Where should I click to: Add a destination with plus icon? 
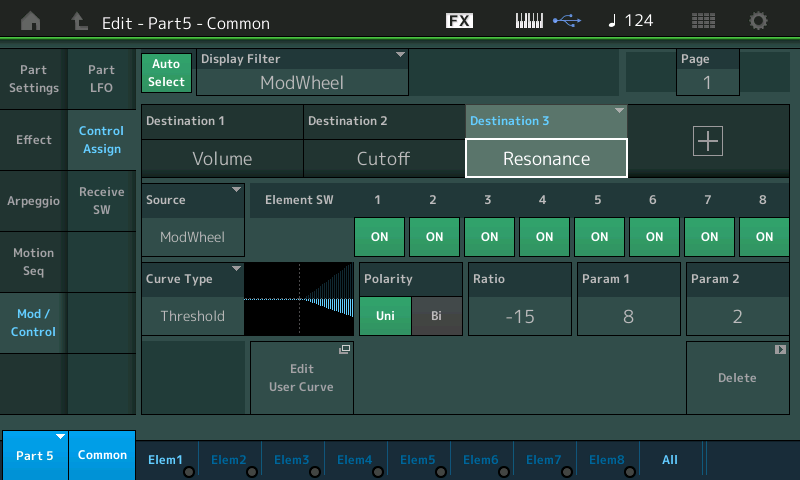707,142
